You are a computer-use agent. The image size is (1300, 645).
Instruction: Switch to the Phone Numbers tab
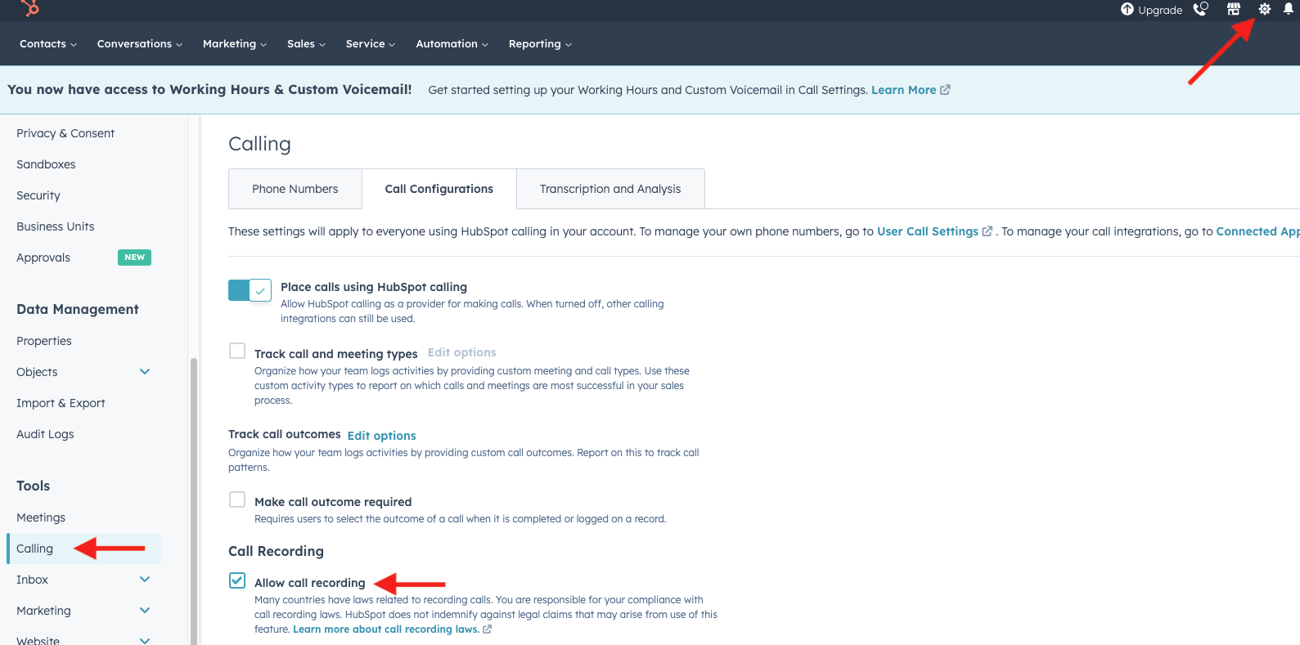coord(295,188)
